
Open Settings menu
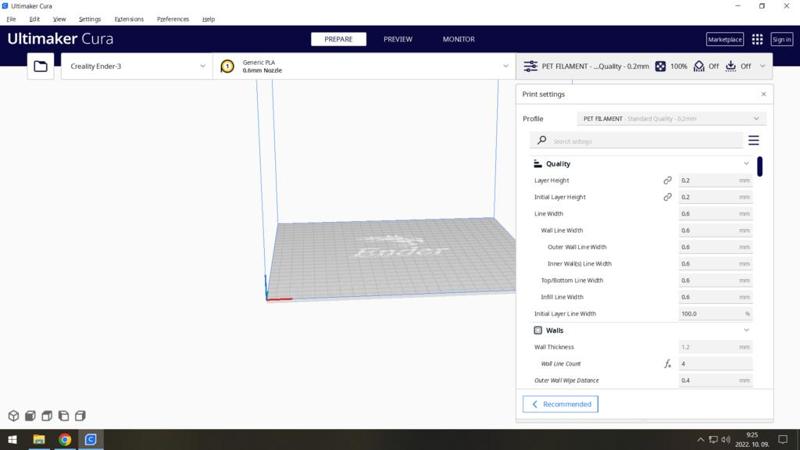[x=90, y=19]
